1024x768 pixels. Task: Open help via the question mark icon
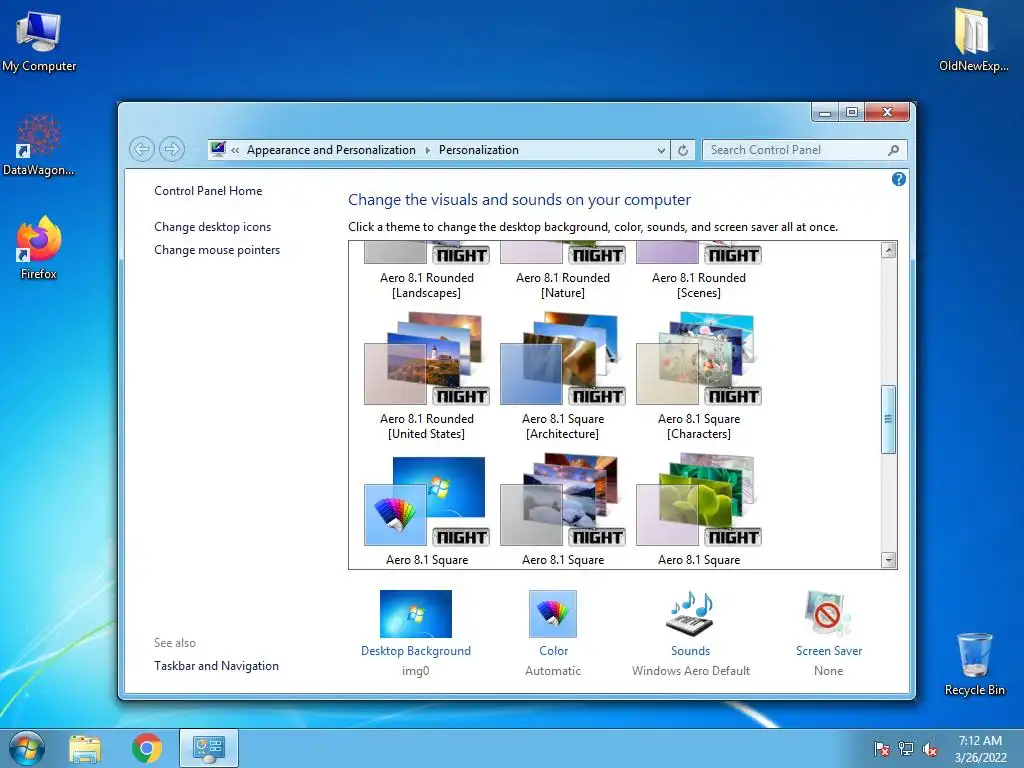point(899,179)
